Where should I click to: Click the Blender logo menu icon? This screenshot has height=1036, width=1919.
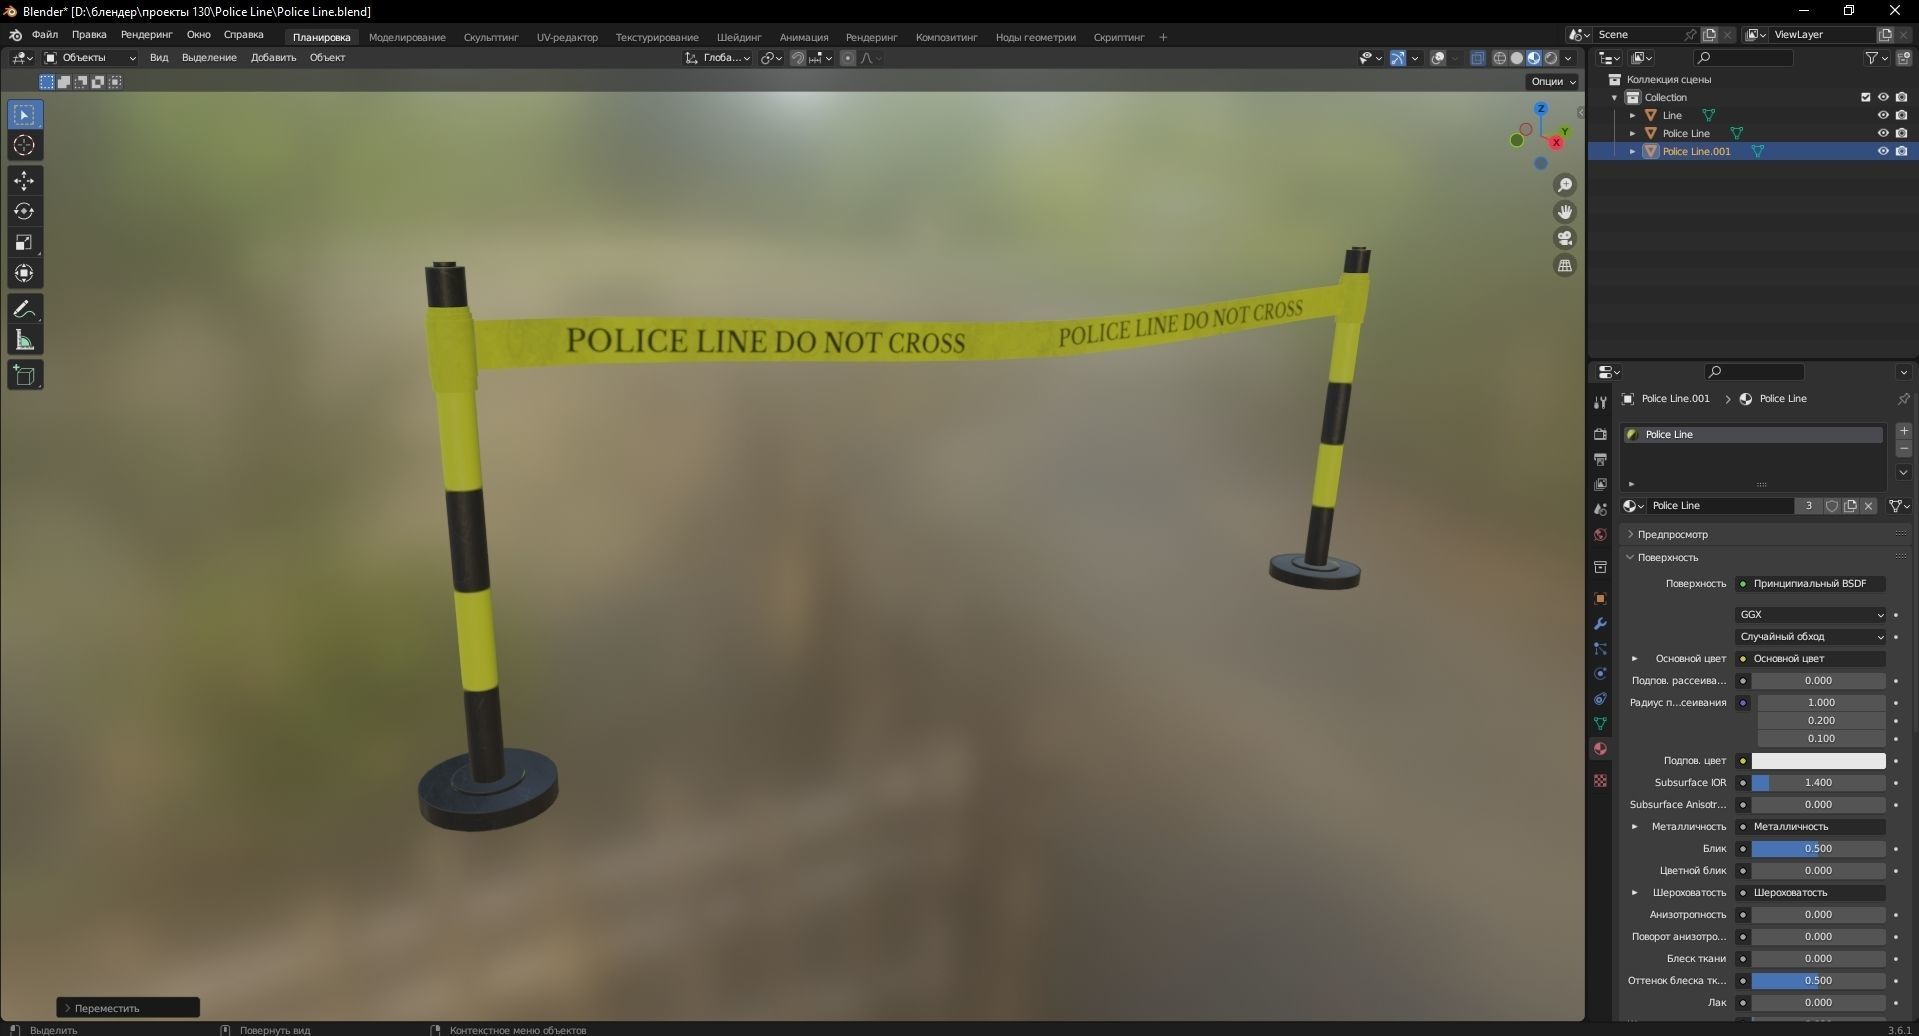15,35
